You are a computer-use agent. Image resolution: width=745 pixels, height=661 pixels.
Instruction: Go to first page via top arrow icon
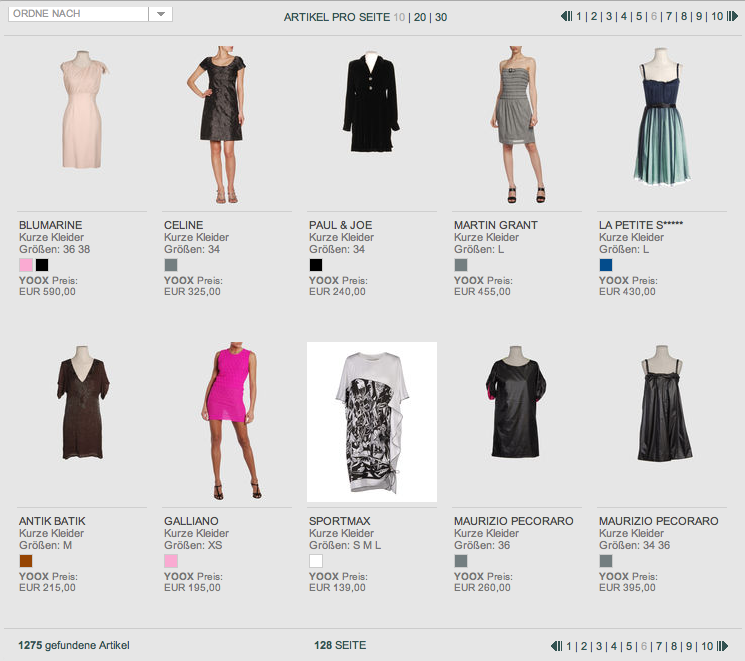tap(566, 16)
